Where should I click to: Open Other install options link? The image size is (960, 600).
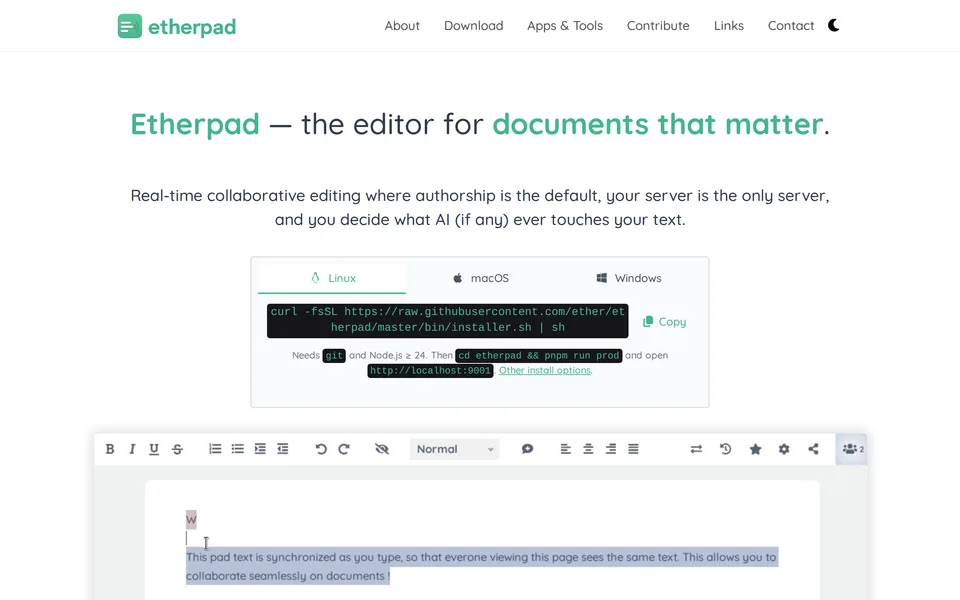[x=544, y=370]
